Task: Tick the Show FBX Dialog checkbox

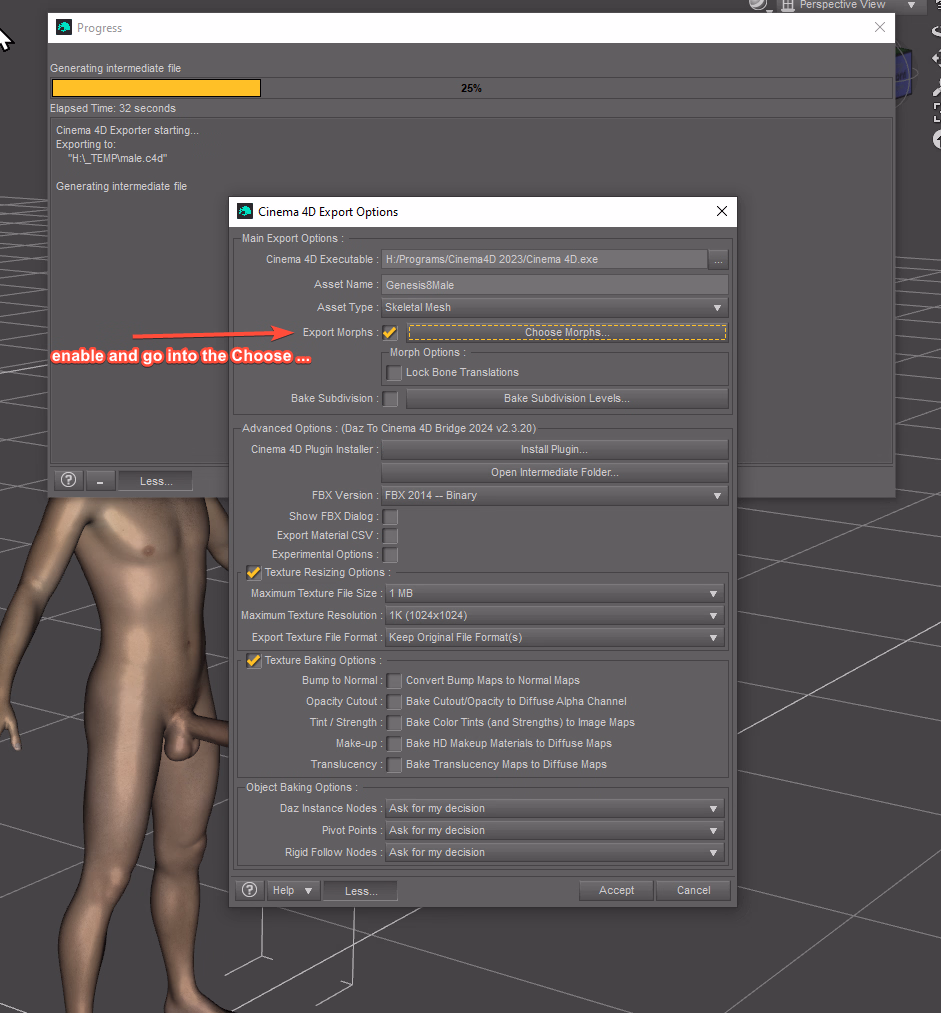Action: click(390, 517)
